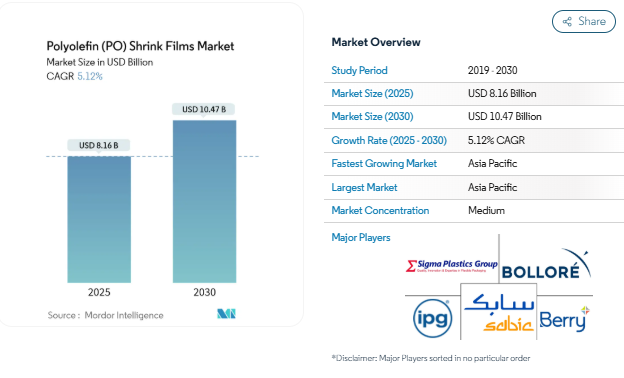Click the SABIC logo
The image size is (624, 378).
(499, 313)
